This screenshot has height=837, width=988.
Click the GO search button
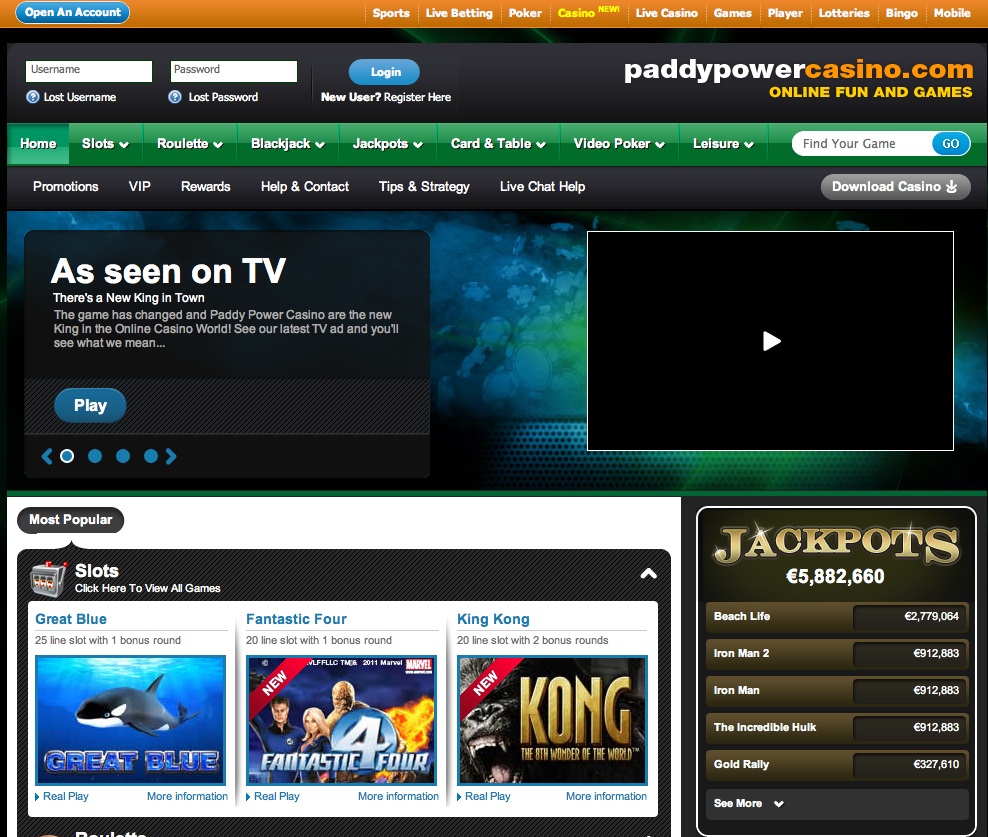(x=951, y=144)
